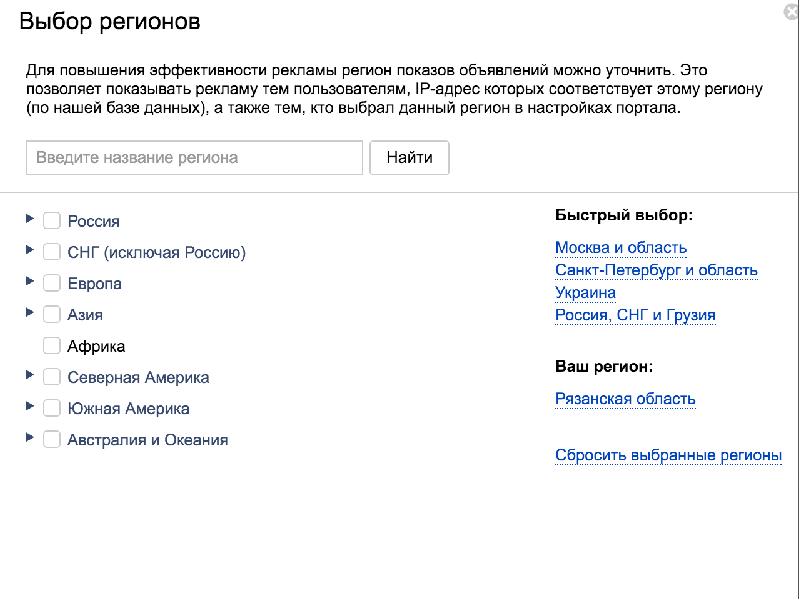Expand the Россия region tree
The height and width of the screenshot is (600, 800).
[31, 219]
